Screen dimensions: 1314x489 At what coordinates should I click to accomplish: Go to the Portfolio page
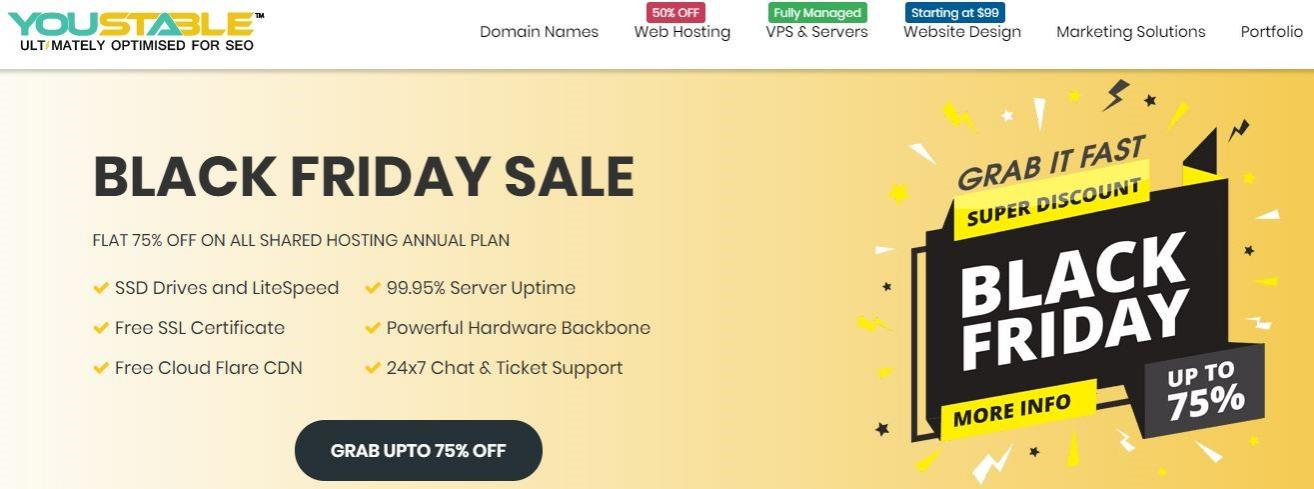click(x=1271, y=32)
